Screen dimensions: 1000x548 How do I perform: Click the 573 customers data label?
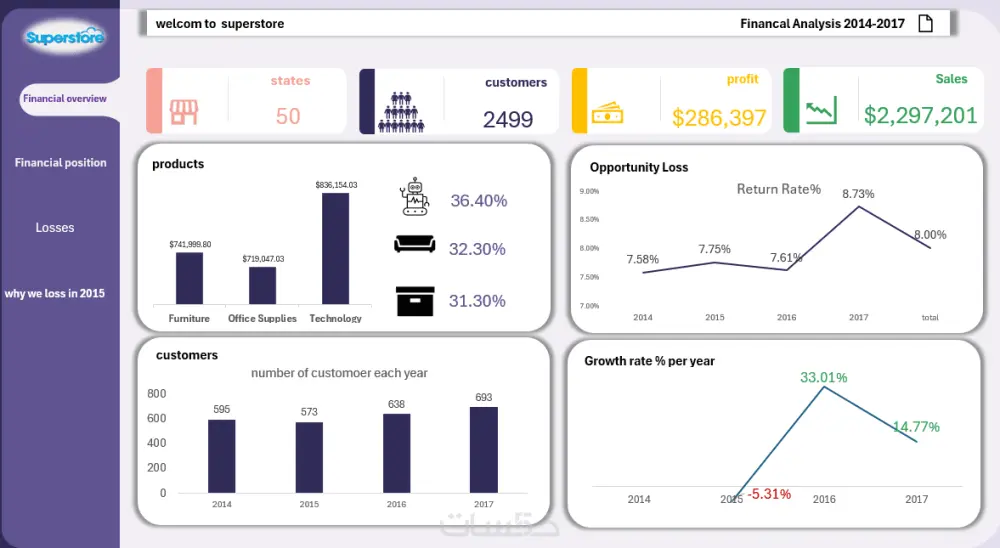click(309, 412)
